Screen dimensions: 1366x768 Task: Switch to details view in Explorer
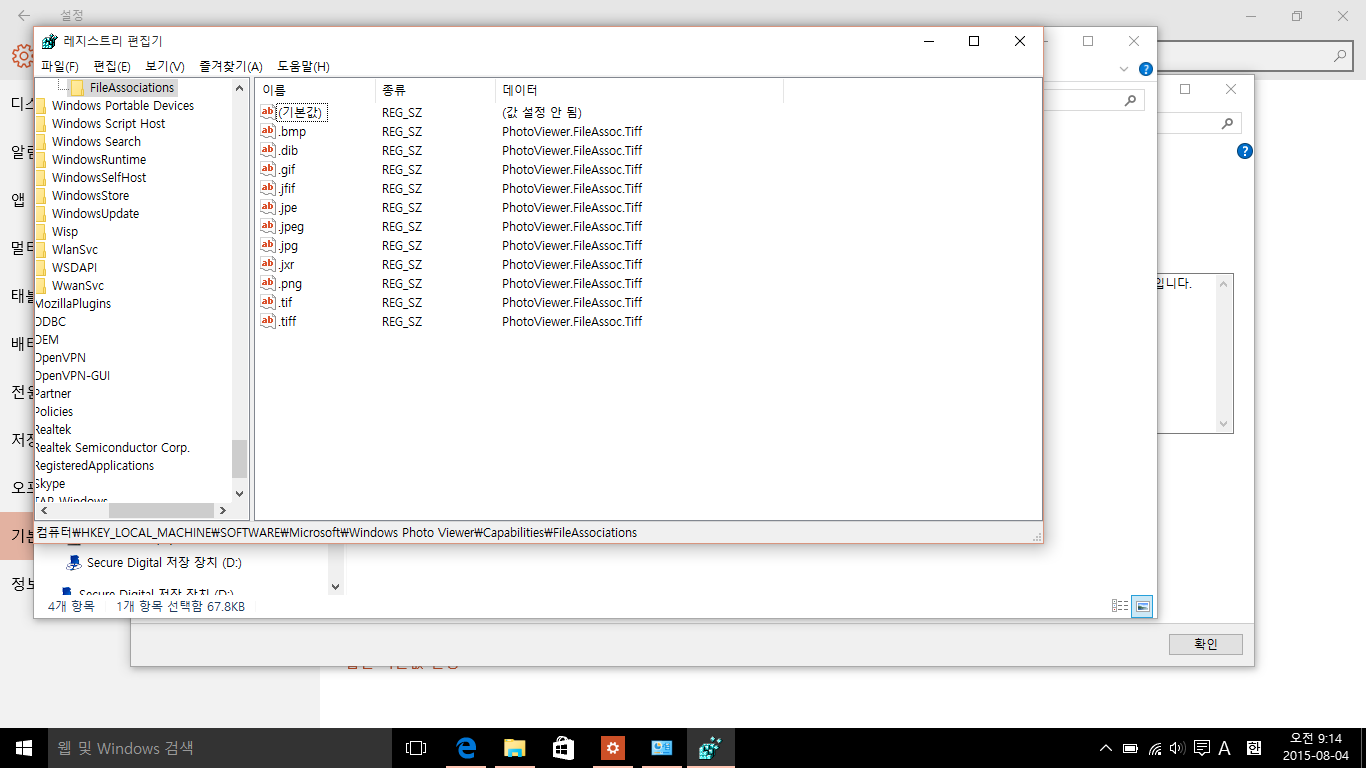[1120, 606]
